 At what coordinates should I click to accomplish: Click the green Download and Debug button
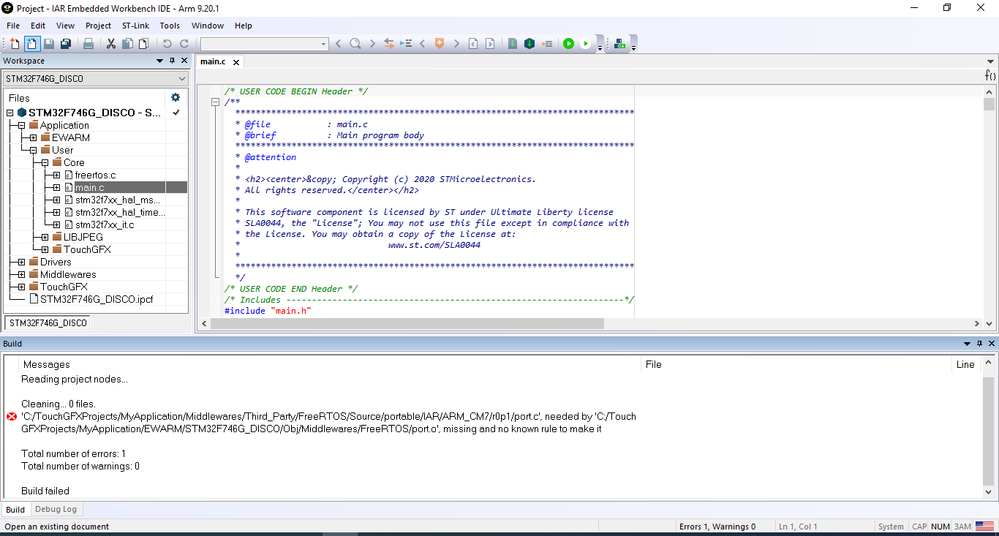(569, 44)
